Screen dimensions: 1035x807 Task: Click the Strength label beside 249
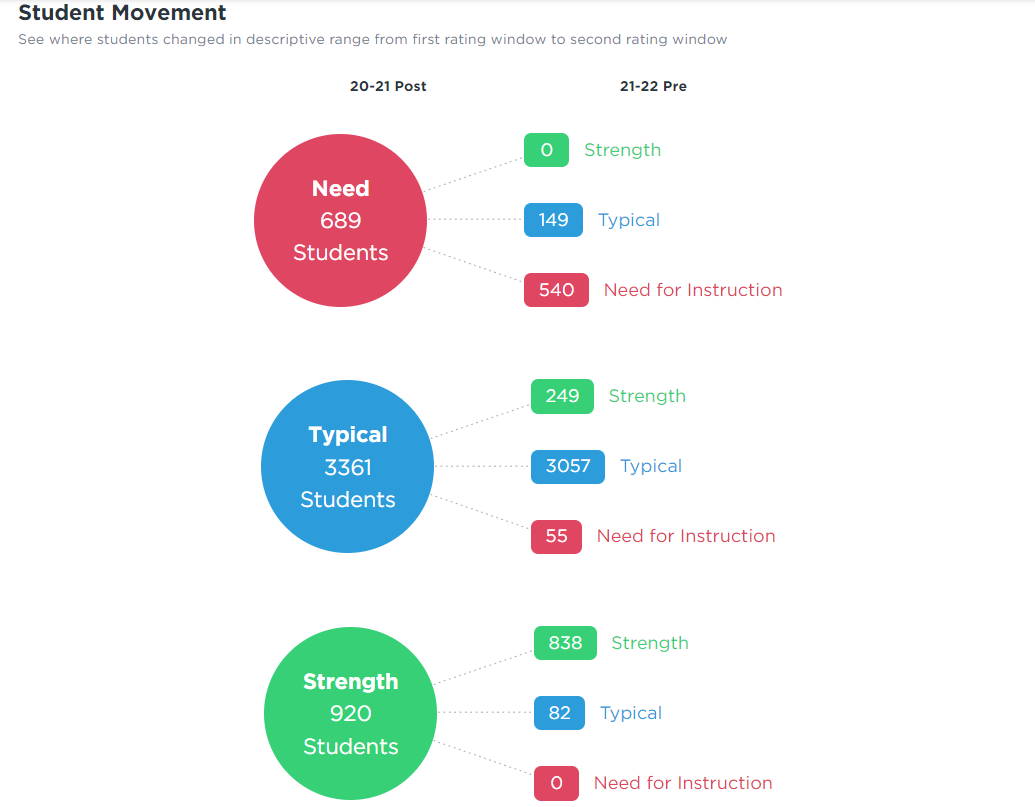pos(647,396)
